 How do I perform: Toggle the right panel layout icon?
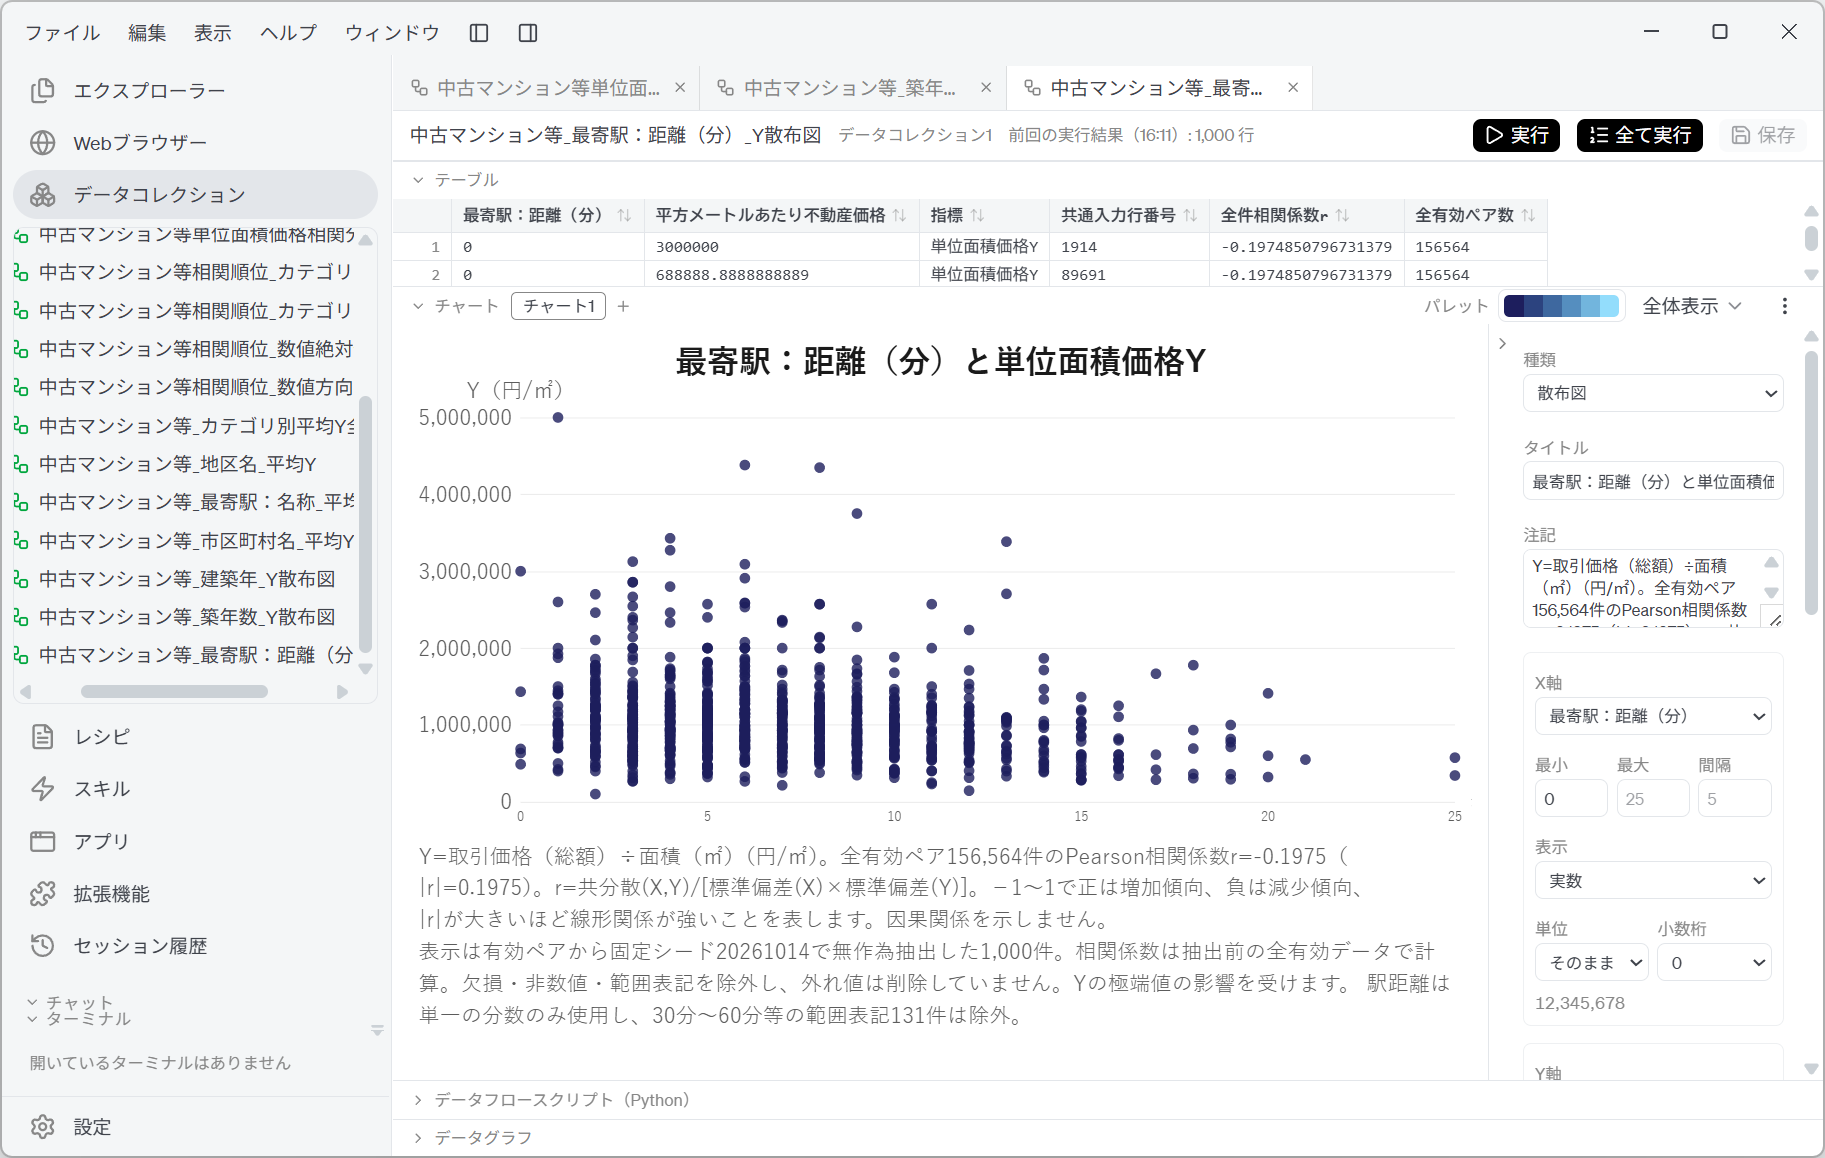tap(528, 33)
